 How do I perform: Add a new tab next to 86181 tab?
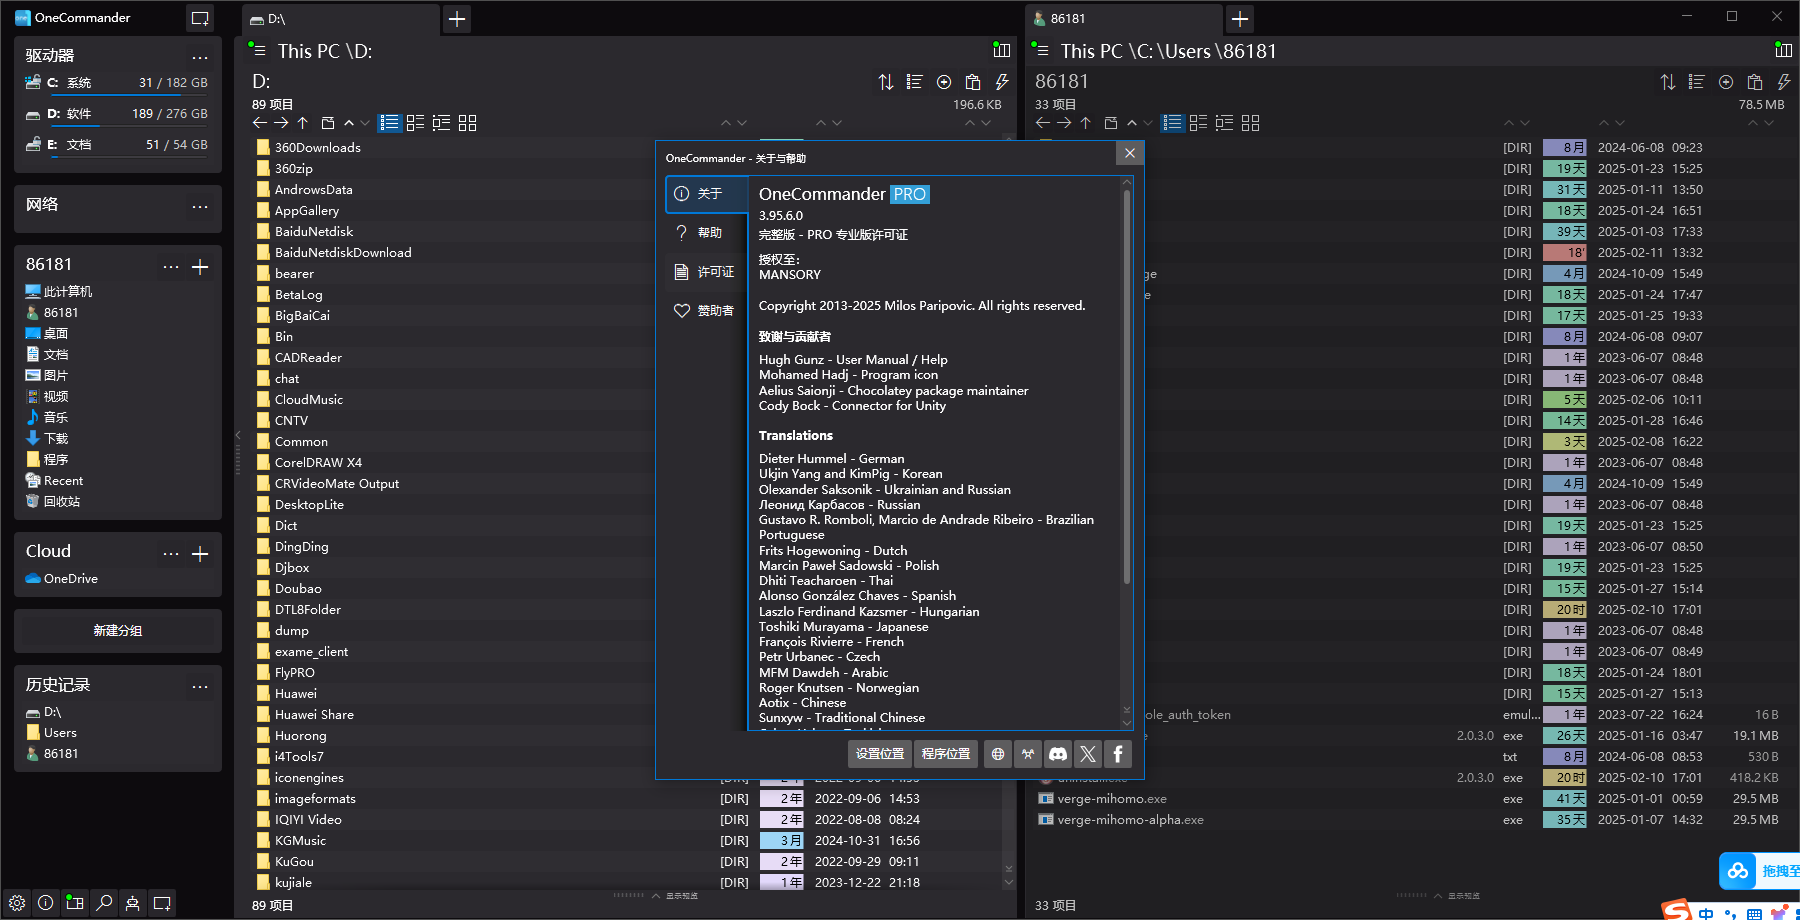tap(1240, 19)
